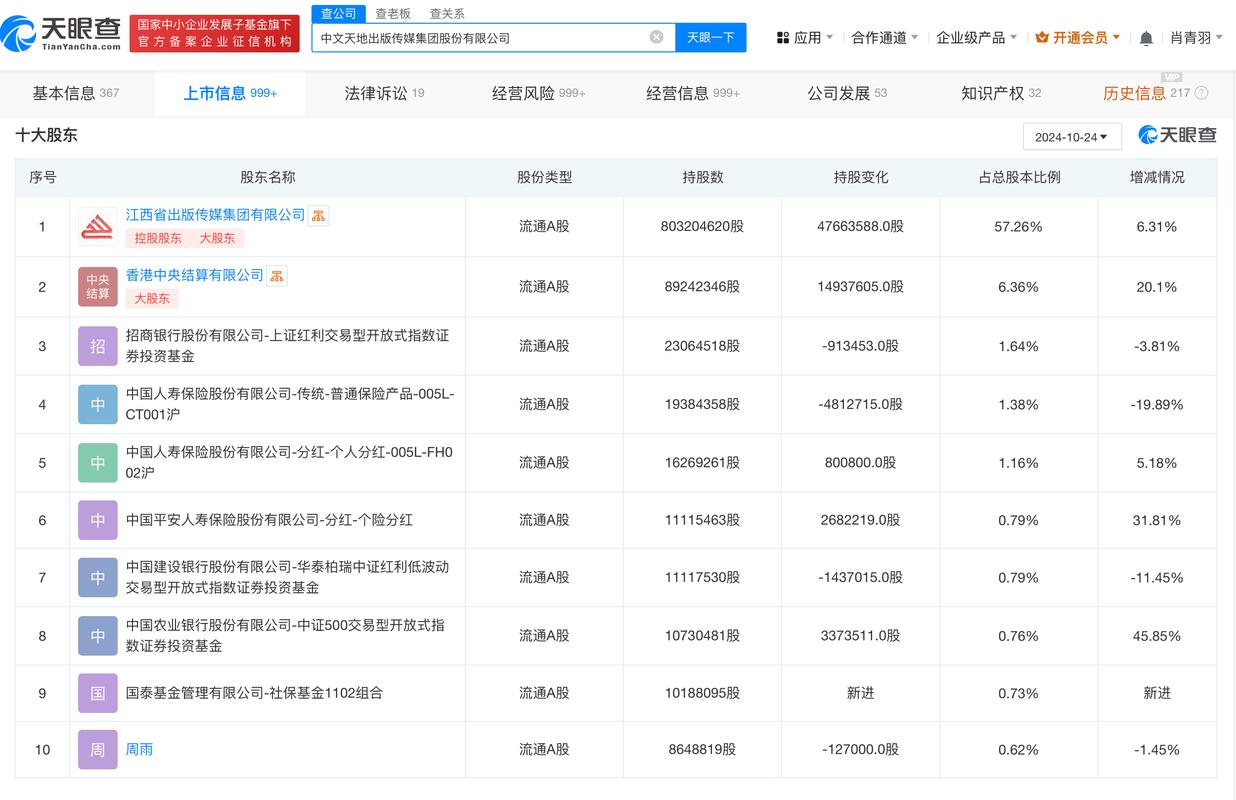Click the 中央结算 avatar icon
The height and width of the screenshot is (800, 1236).
98,287
